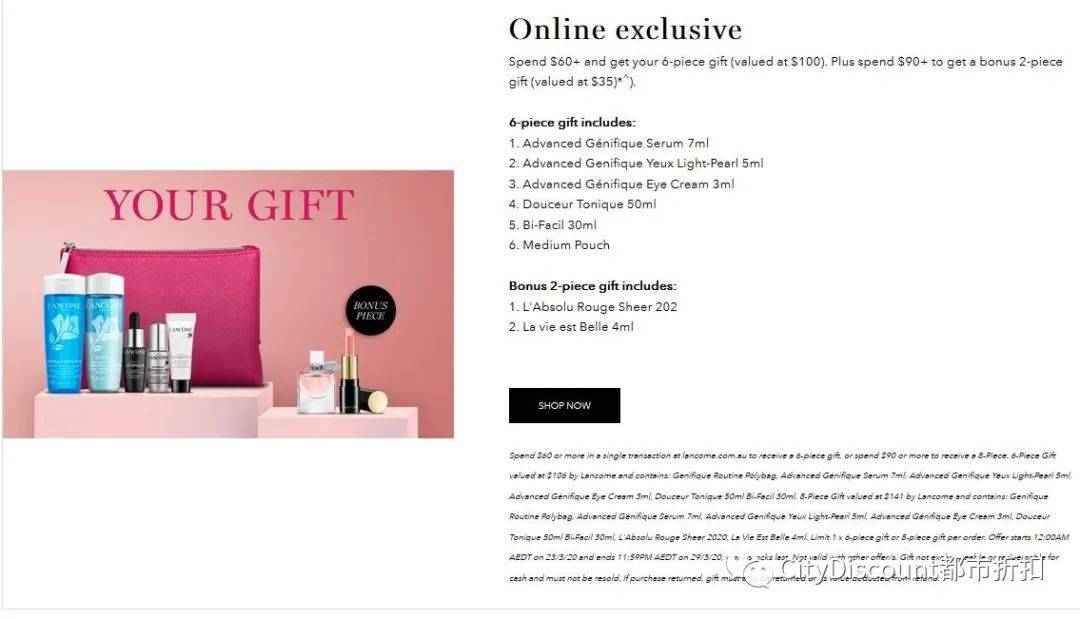The width and height of the screenshot is (1080, 619).
Task: Click the YOUR GIFT promotional banner image
Action: click(228, 304)
